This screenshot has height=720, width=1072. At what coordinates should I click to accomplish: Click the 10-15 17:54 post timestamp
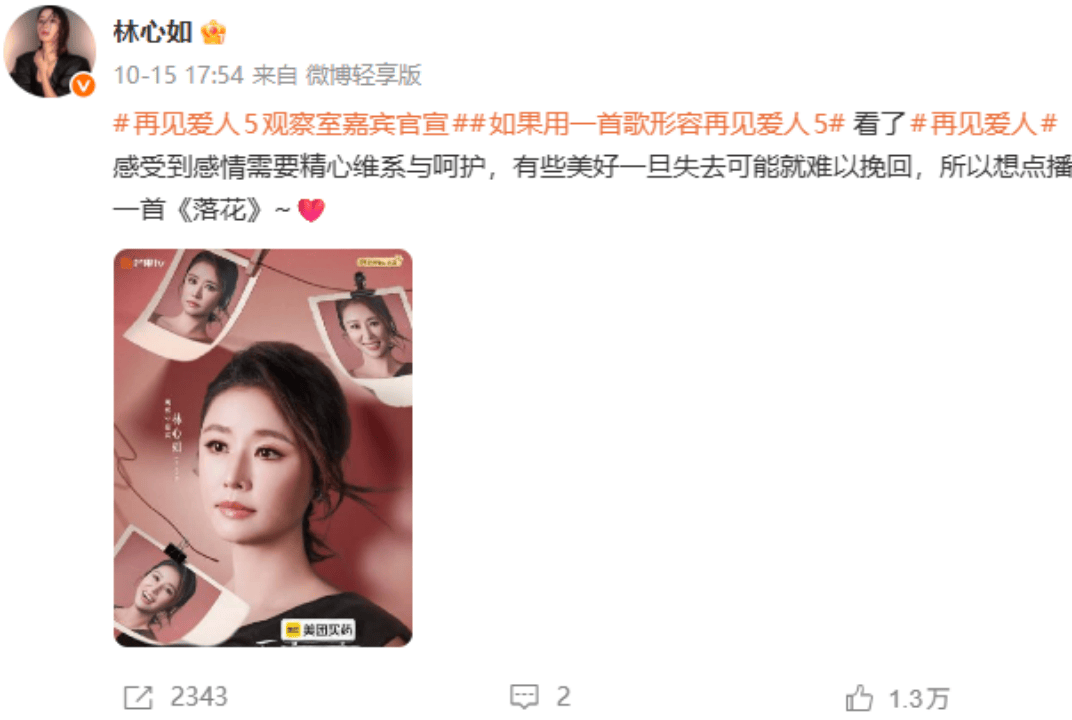point(178,75)
